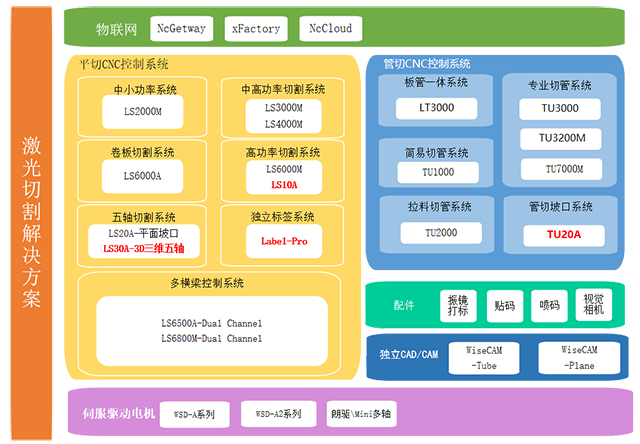Open the WiseCAM-Tube box
This screenshot has height=444, width=640.
[479, 358]
